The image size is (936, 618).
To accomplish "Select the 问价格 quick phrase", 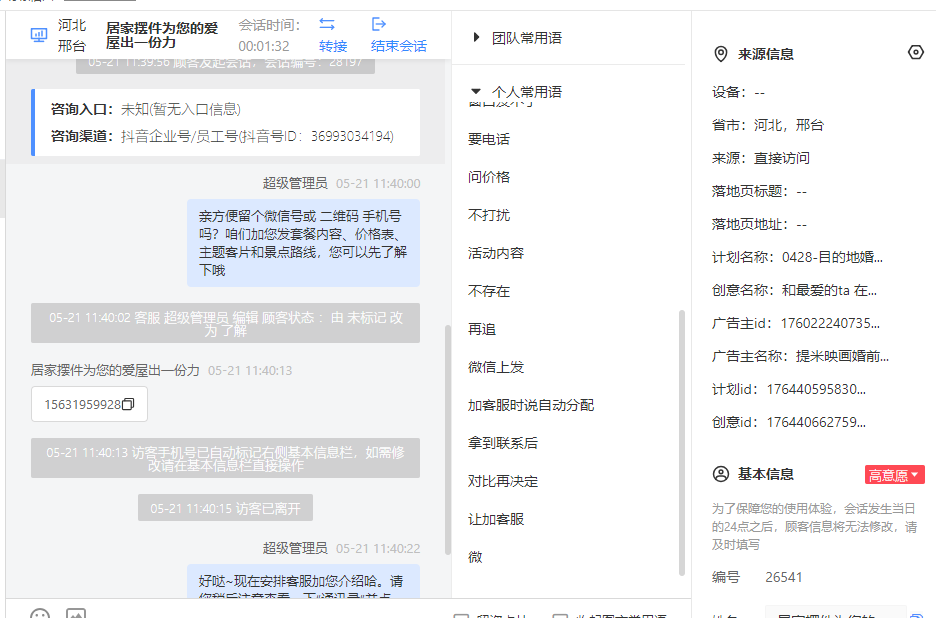I will pyautogui.click(x=489, y=177).
